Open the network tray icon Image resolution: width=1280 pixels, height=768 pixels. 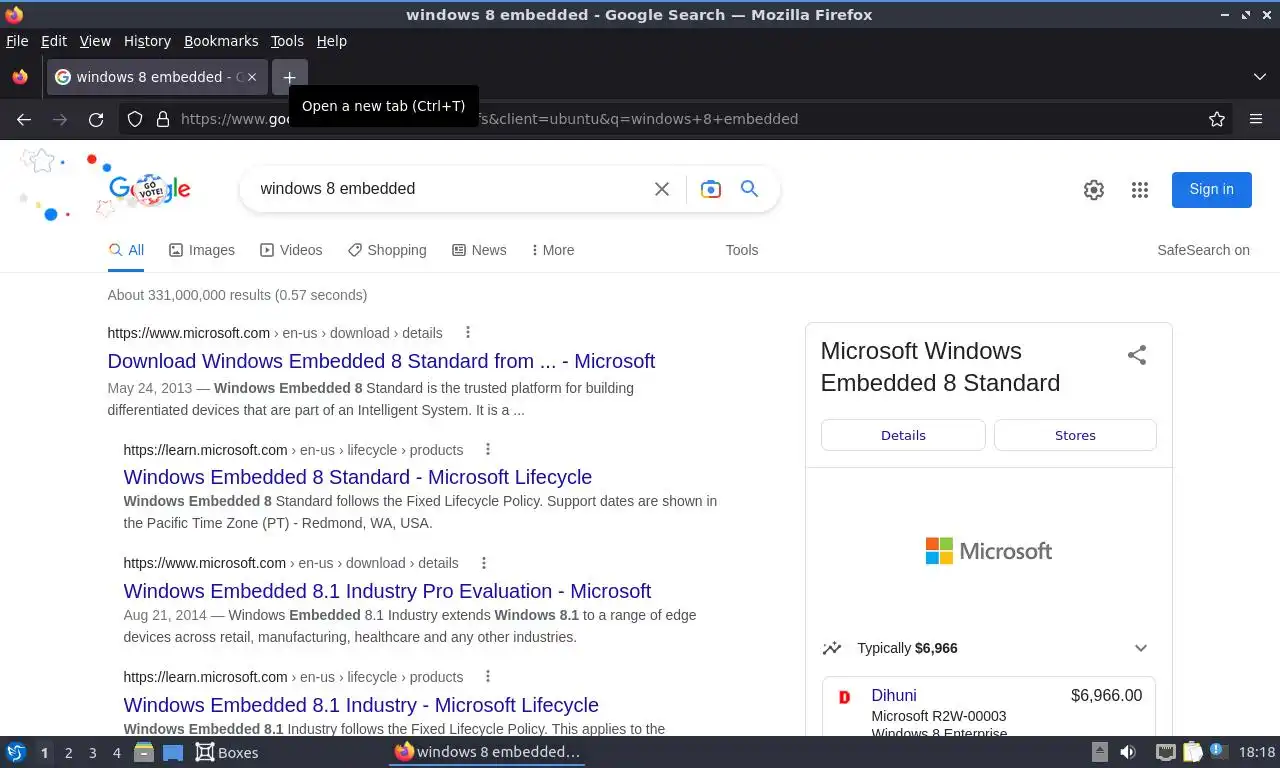click(x=1165, y=752)
